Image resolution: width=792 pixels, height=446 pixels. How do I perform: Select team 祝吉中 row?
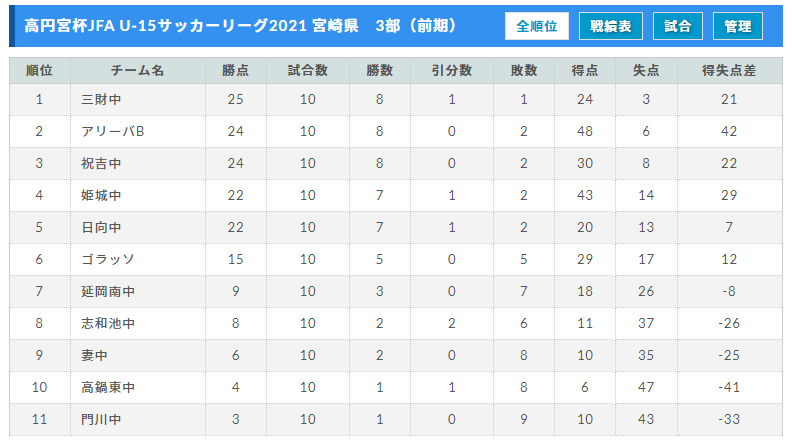pyautogui.click(x=396, y=164)
